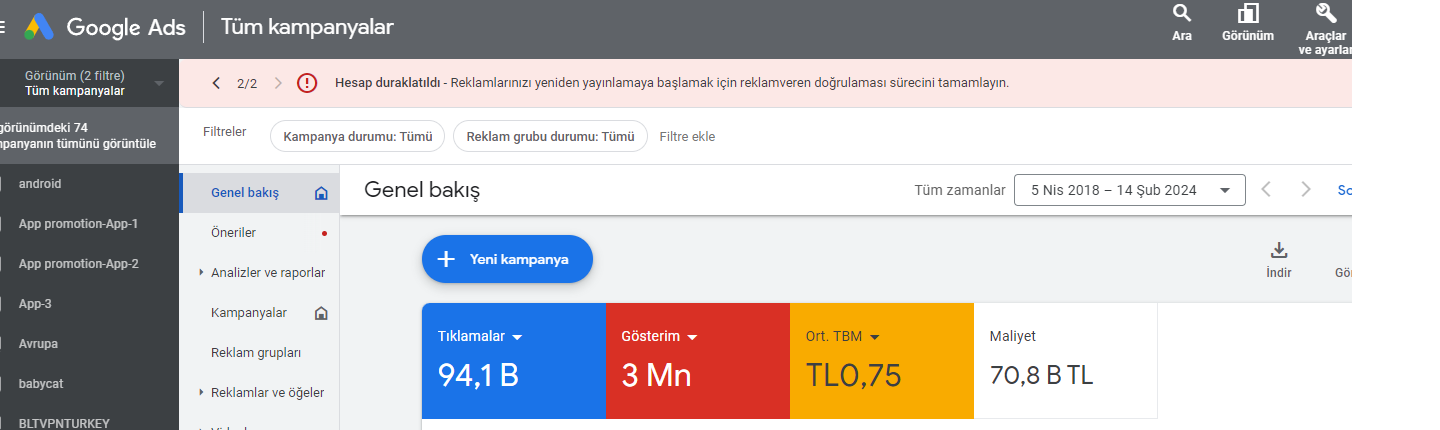Open the Ara search tool
Viewport: 1440px width, 430px height.
pos(1182,24)
